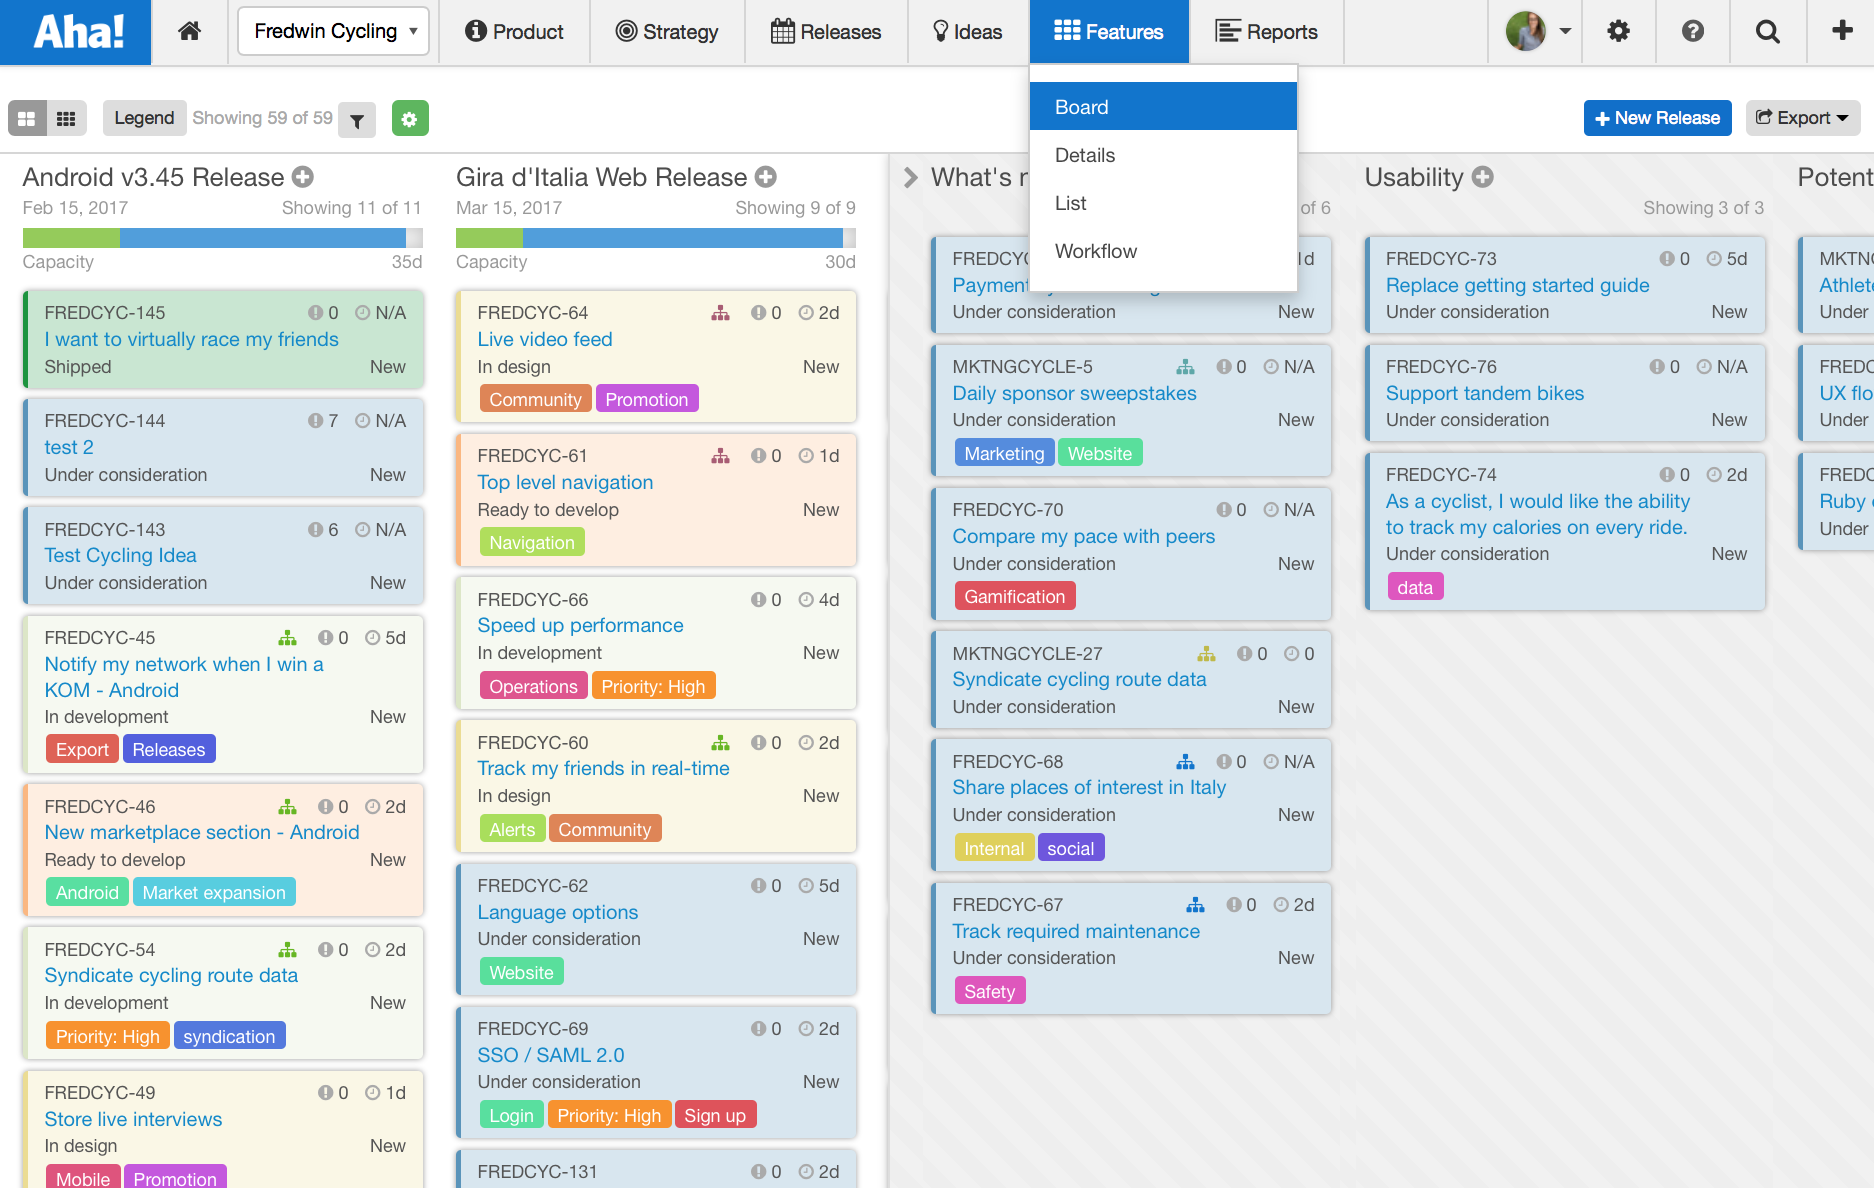
Task: Open the Ideas lightbulb section
Action: pos(966,31)
